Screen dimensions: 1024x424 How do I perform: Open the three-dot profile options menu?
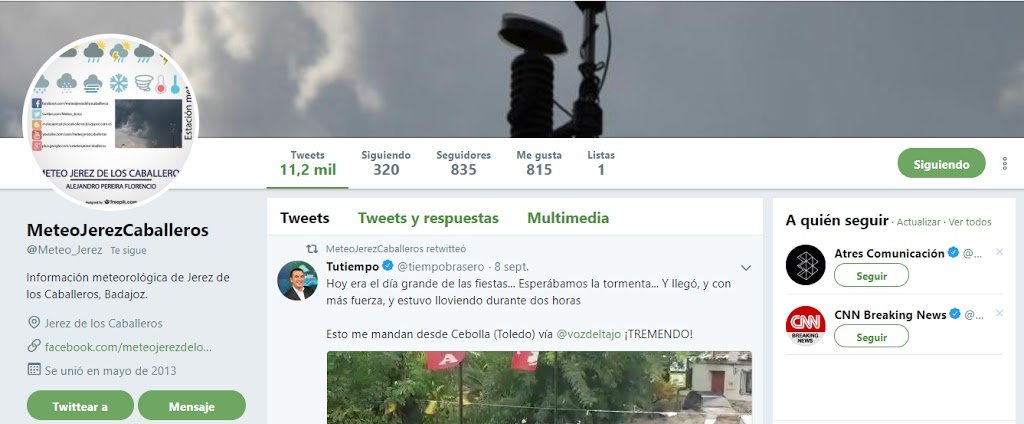pos(1004,163)
